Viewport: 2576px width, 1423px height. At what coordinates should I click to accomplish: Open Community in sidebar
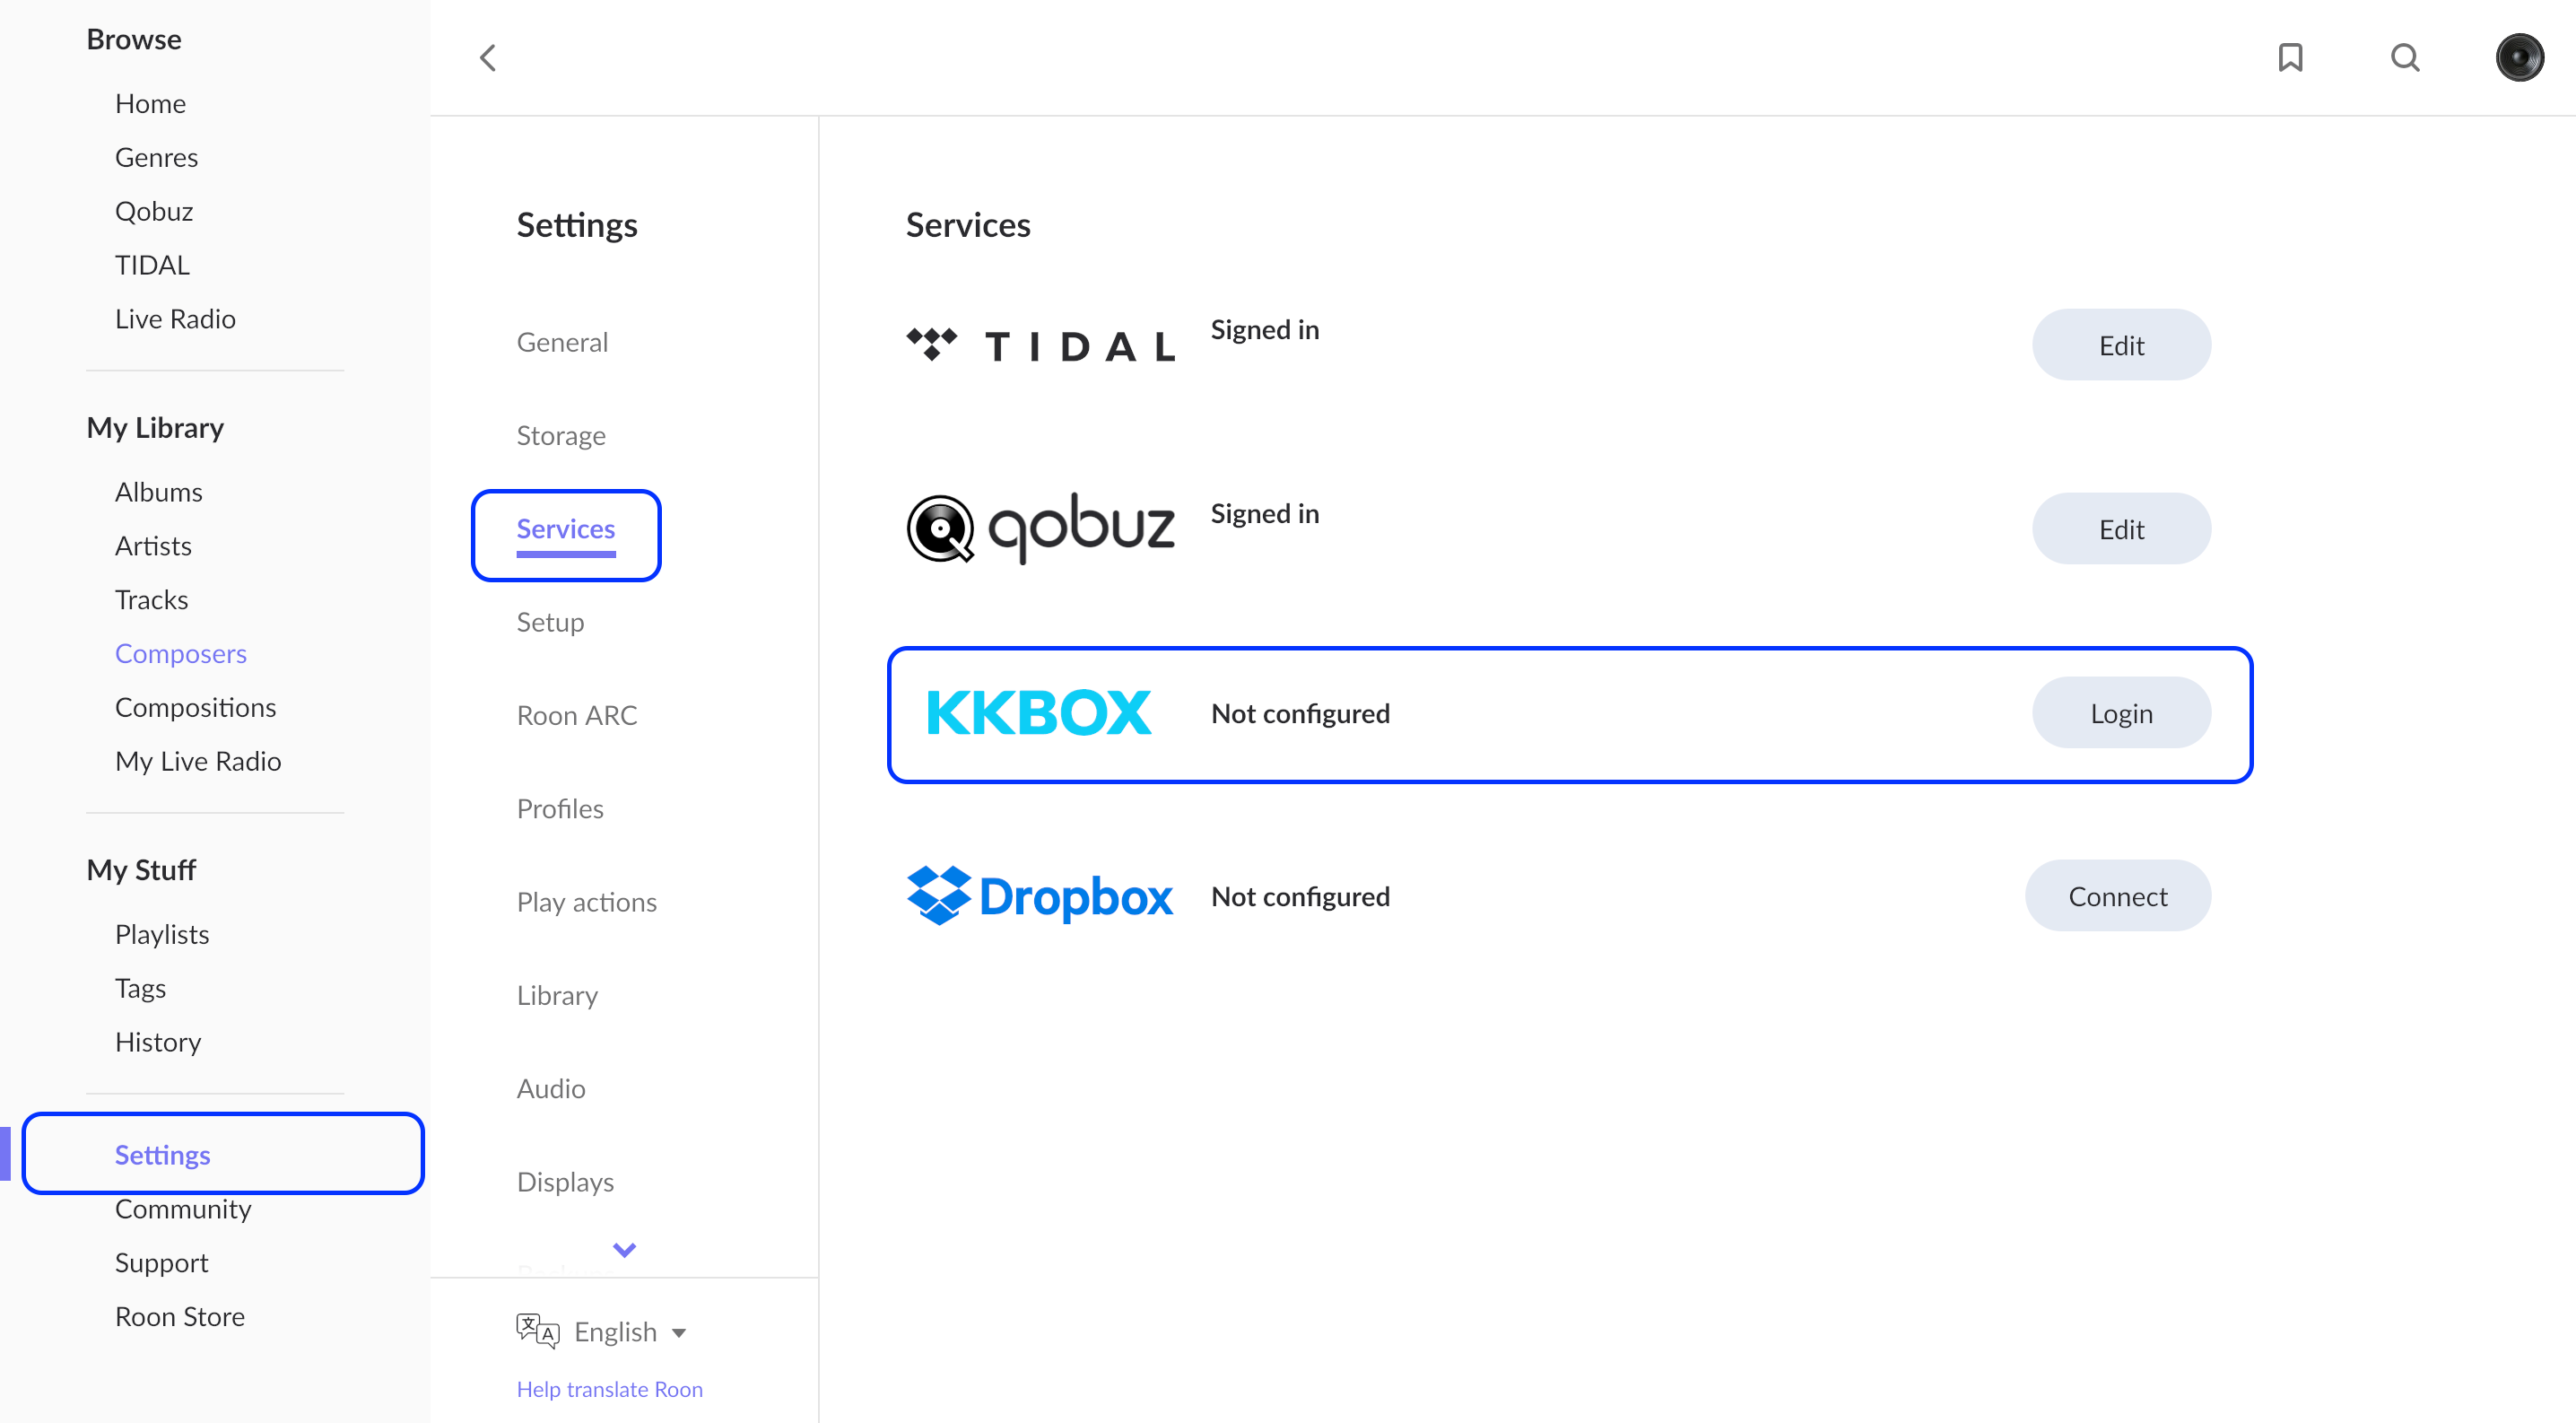(183, 1210)
